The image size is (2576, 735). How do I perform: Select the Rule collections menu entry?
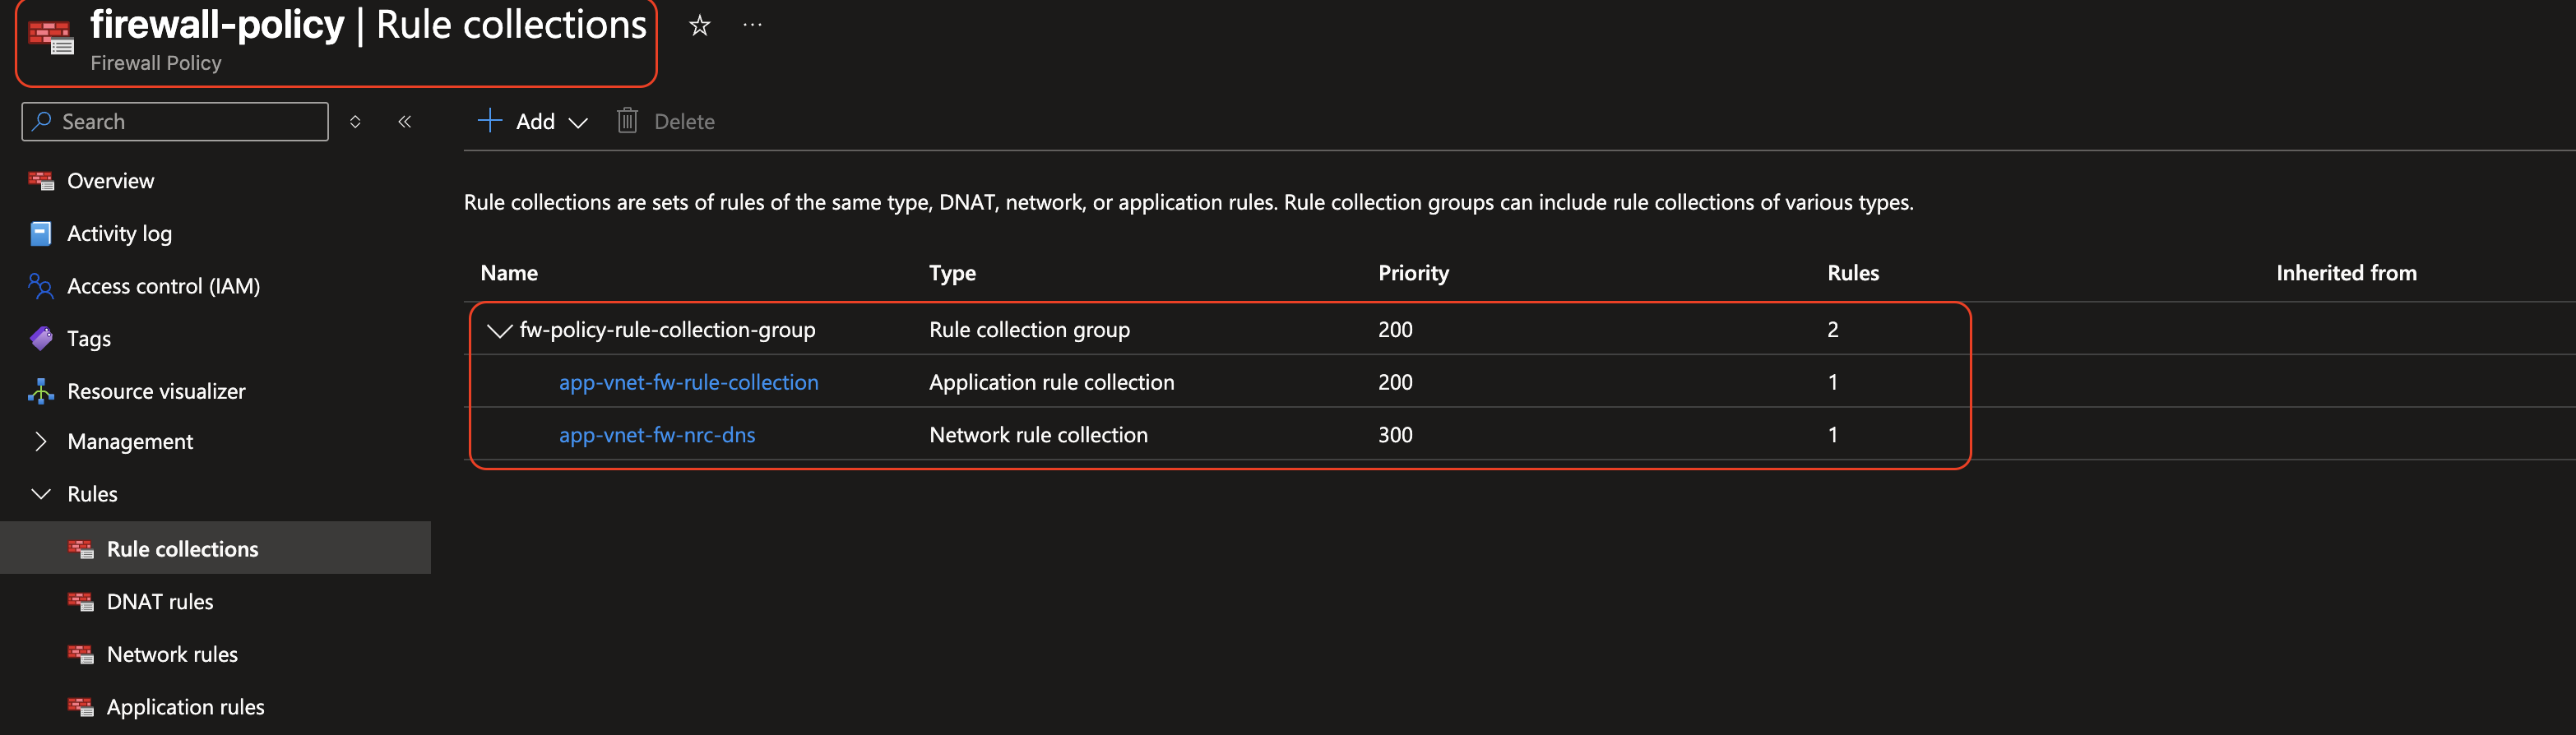(x=182, y=548)
